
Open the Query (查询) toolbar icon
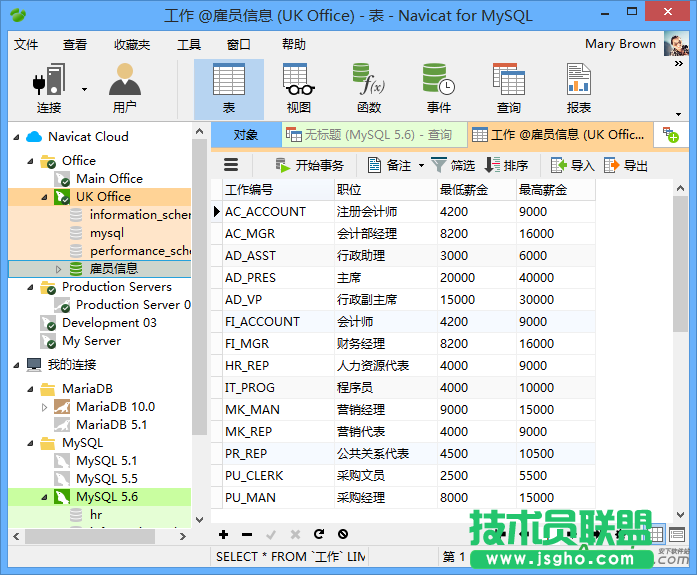[509, 89]
